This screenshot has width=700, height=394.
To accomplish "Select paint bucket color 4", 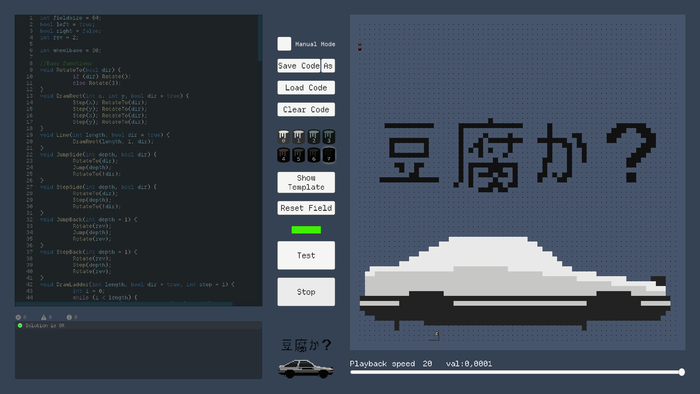I will click(283, 155).
